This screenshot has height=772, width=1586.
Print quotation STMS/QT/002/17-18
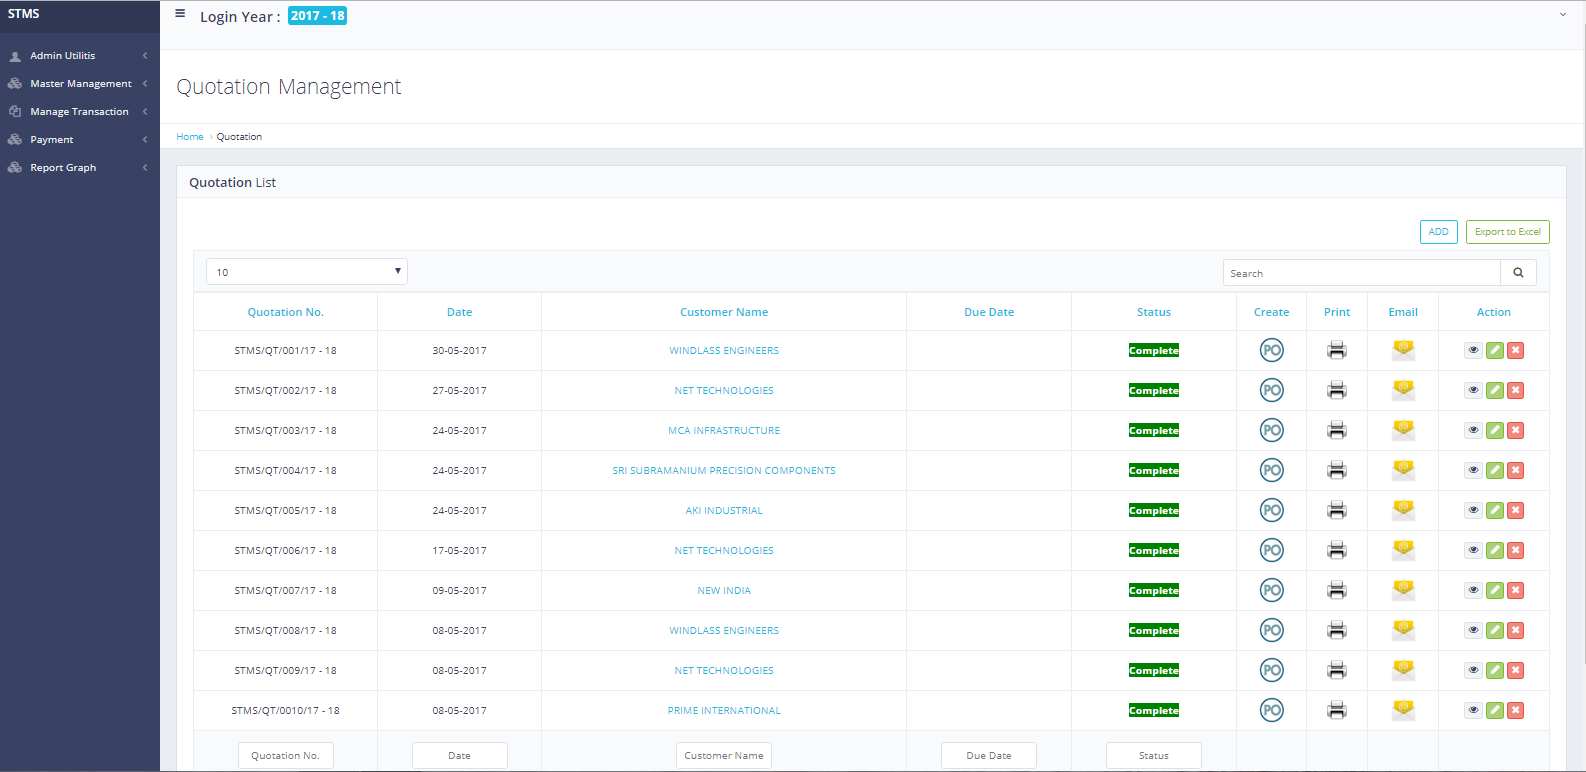point(1336,390)
